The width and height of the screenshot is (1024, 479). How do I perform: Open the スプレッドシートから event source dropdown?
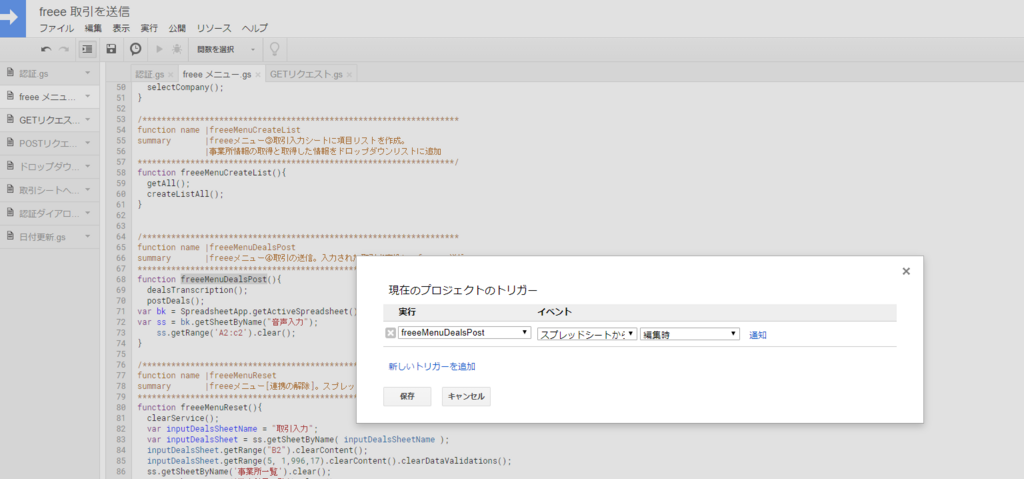pyautogui.click(x=587, y=334)
